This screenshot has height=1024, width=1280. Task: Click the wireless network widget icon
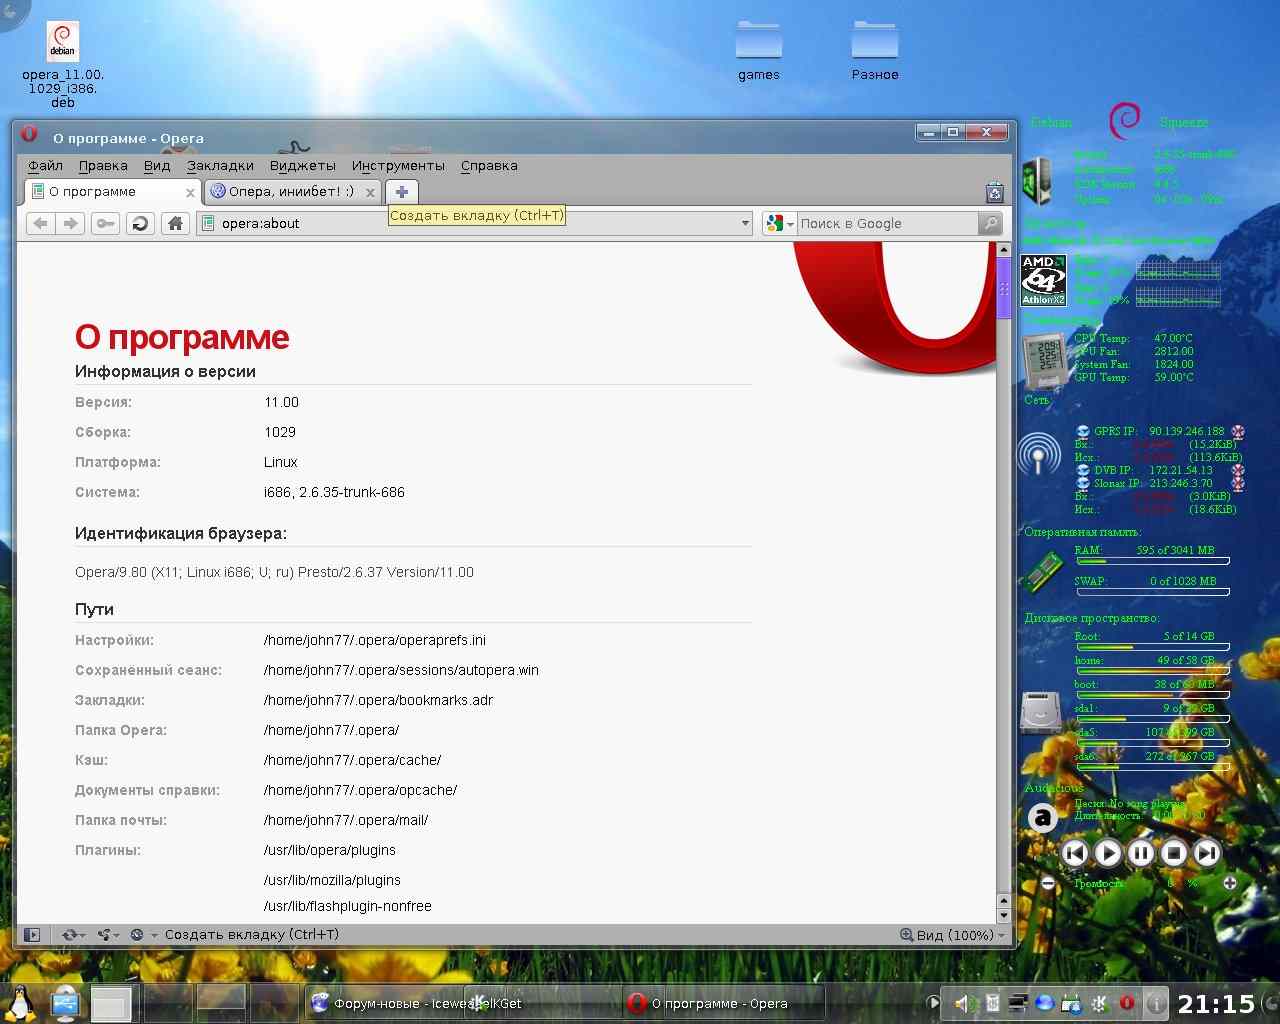coord(1039,455)
